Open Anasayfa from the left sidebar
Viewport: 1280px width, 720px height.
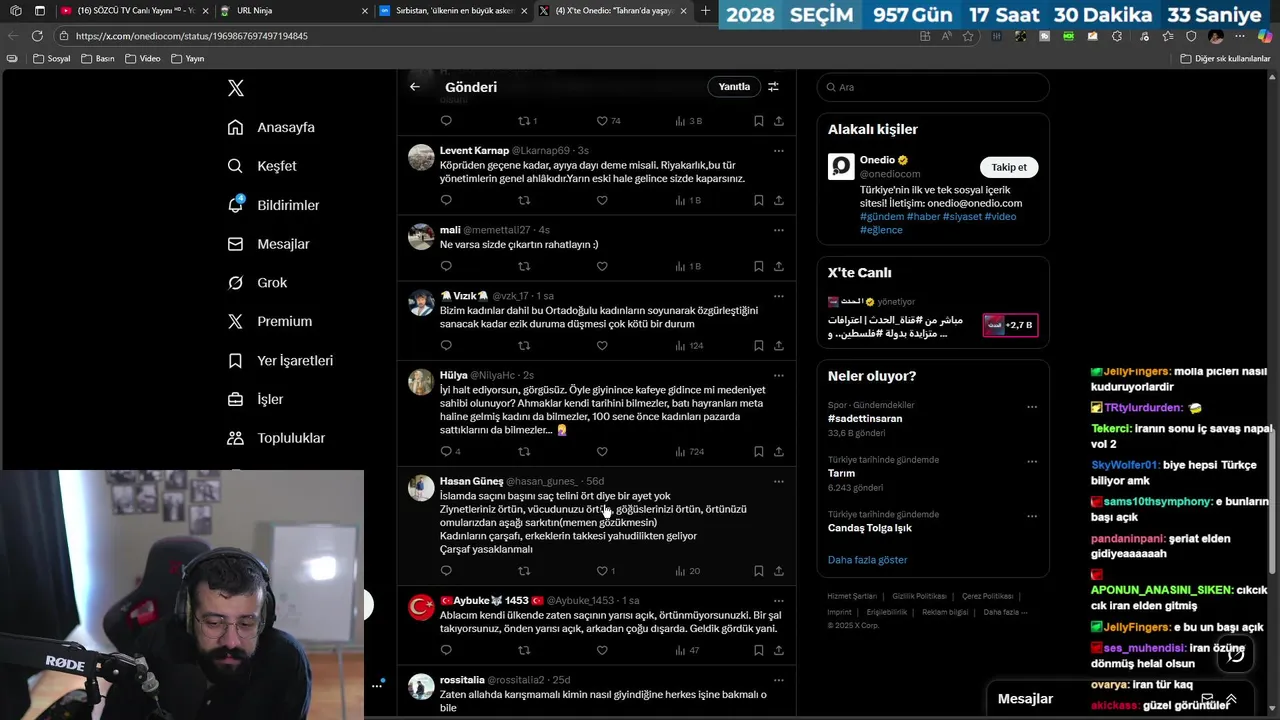pyautogui.click(x=271, y=127)
